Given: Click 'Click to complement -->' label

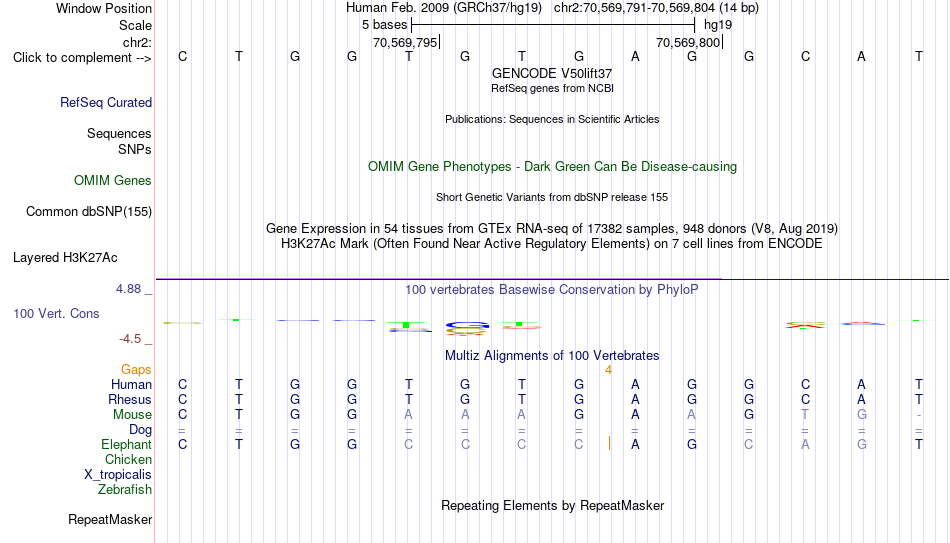Looking at the screenshot, I should [x=82, y=58].
